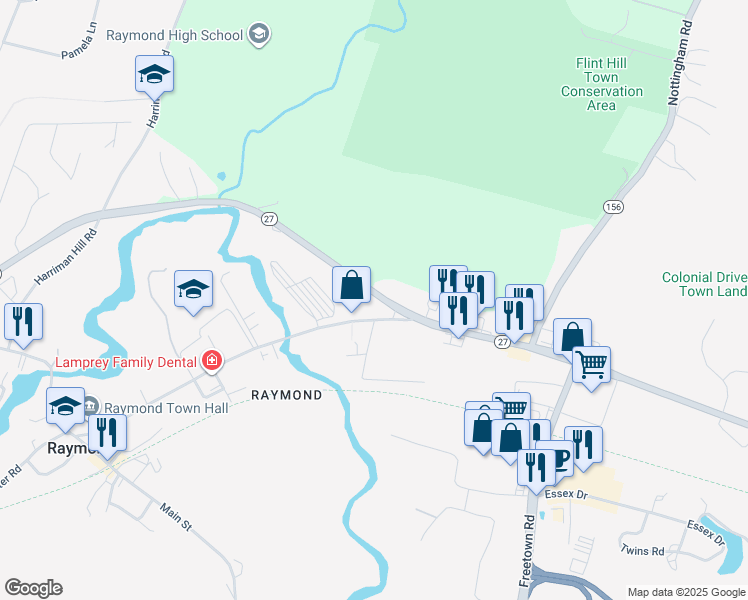
Task: Click the Map data ©2025 Google attribution
Action: (686, 592)
